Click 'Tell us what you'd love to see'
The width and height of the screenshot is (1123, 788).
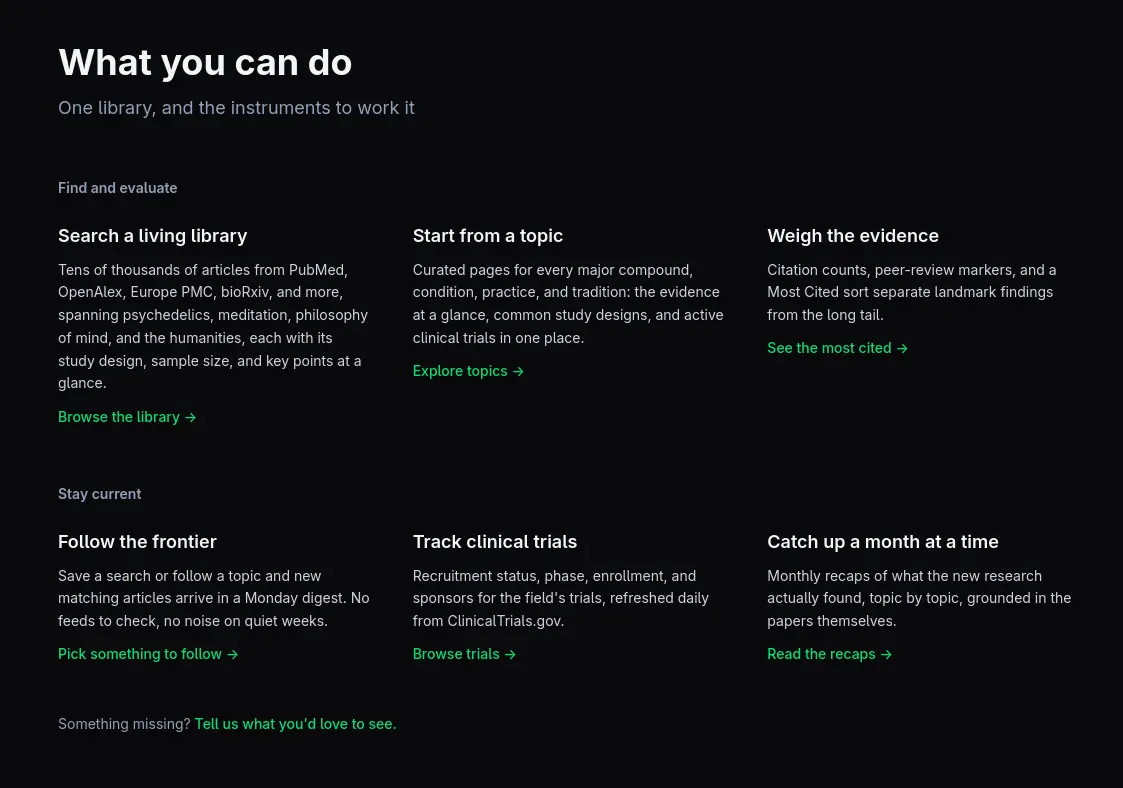pyautogui.click(x=295, y=724)
